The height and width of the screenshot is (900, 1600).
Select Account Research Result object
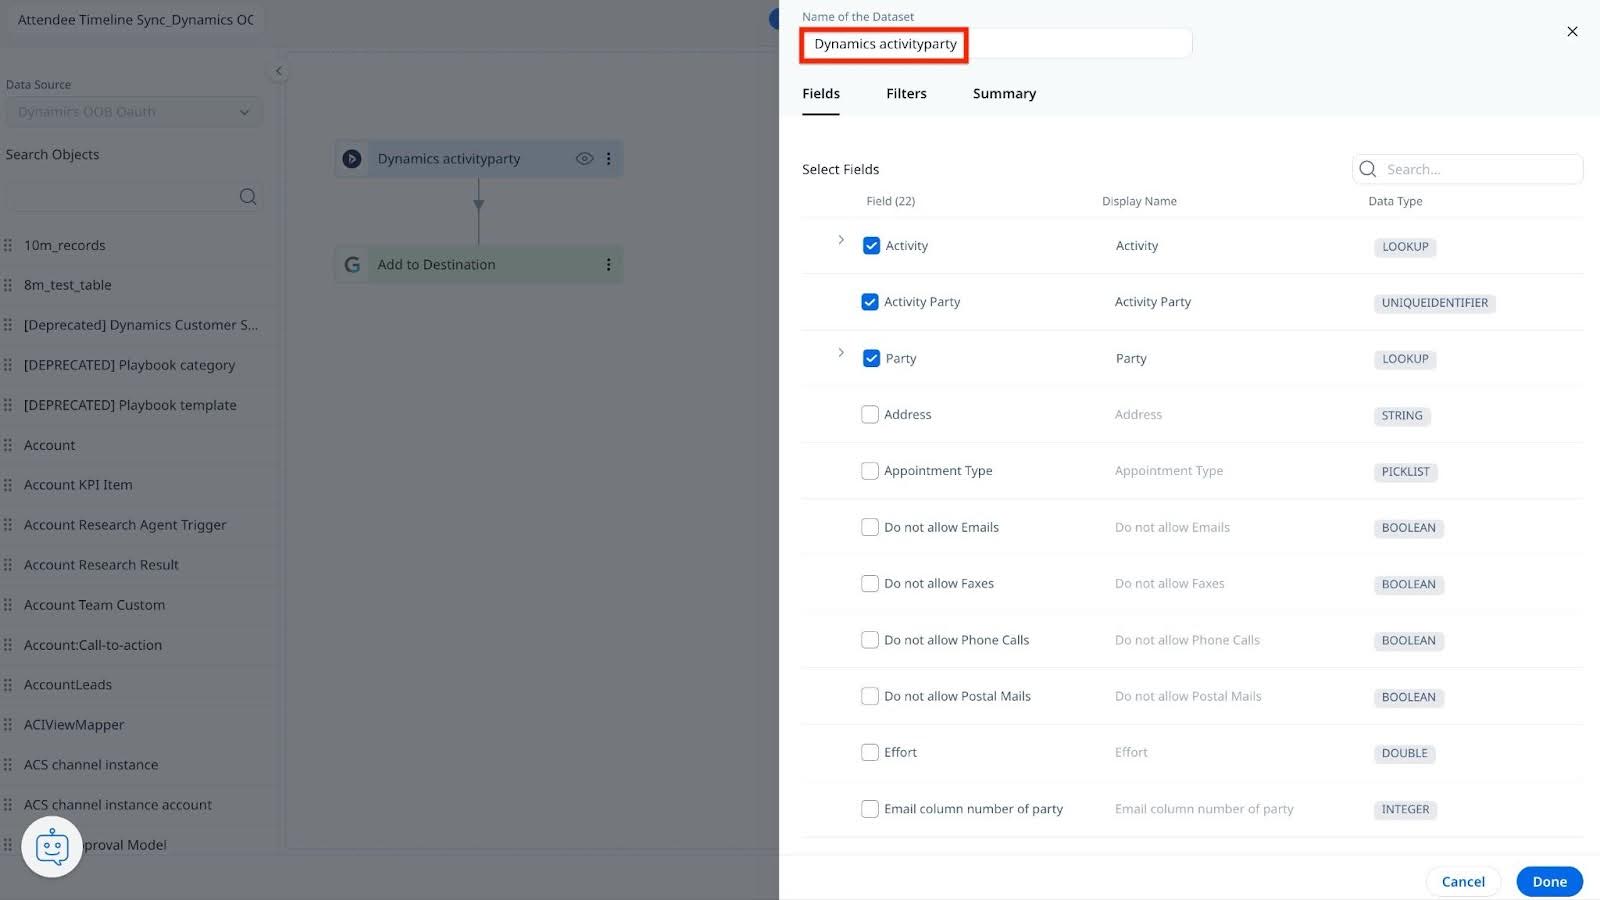pos(101,565)
